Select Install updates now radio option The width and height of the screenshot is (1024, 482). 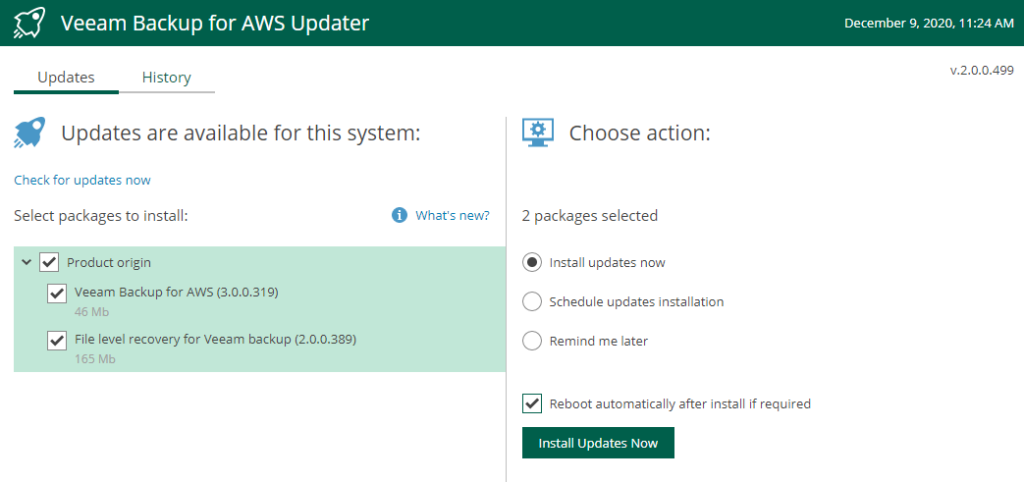[532, 263]
